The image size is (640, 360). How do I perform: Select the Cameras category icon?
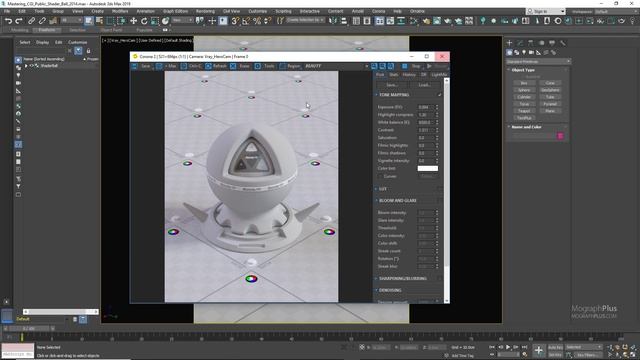coord(531,52)
